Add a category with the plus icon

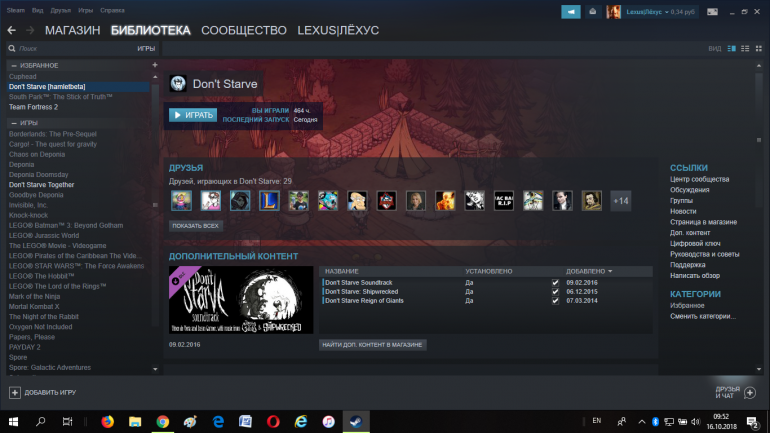tap(155, 65)
